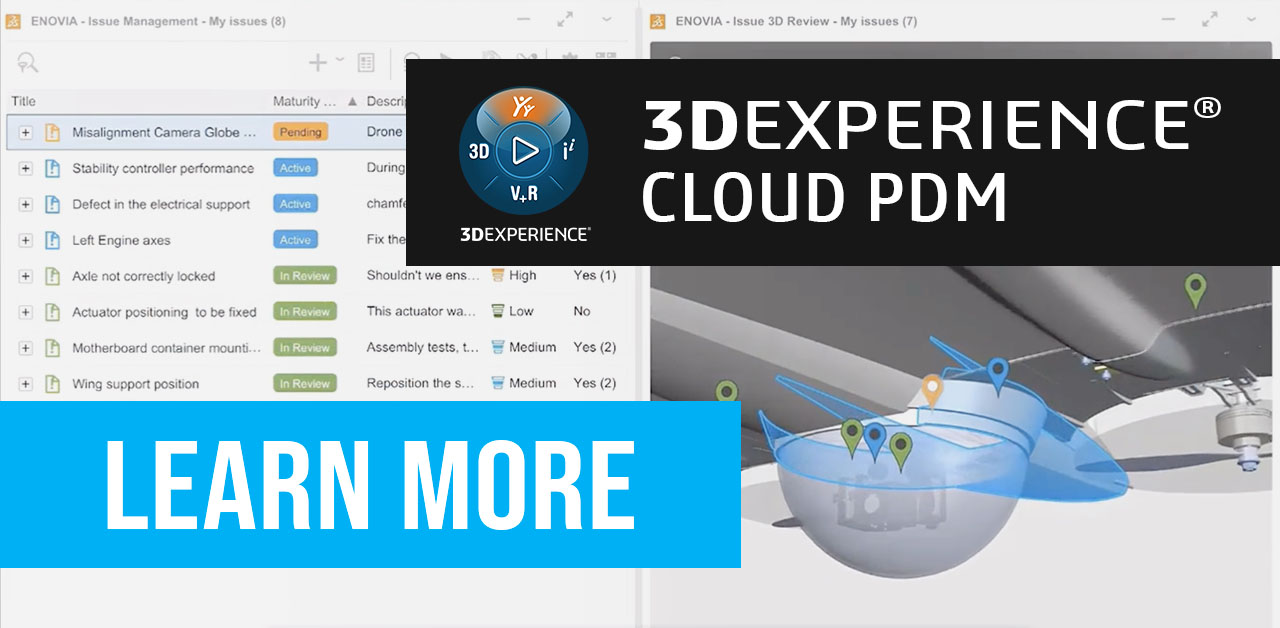Click description 'Reposition the s...'
Viewport: 1280px width, 628px height.
point(420,383)
